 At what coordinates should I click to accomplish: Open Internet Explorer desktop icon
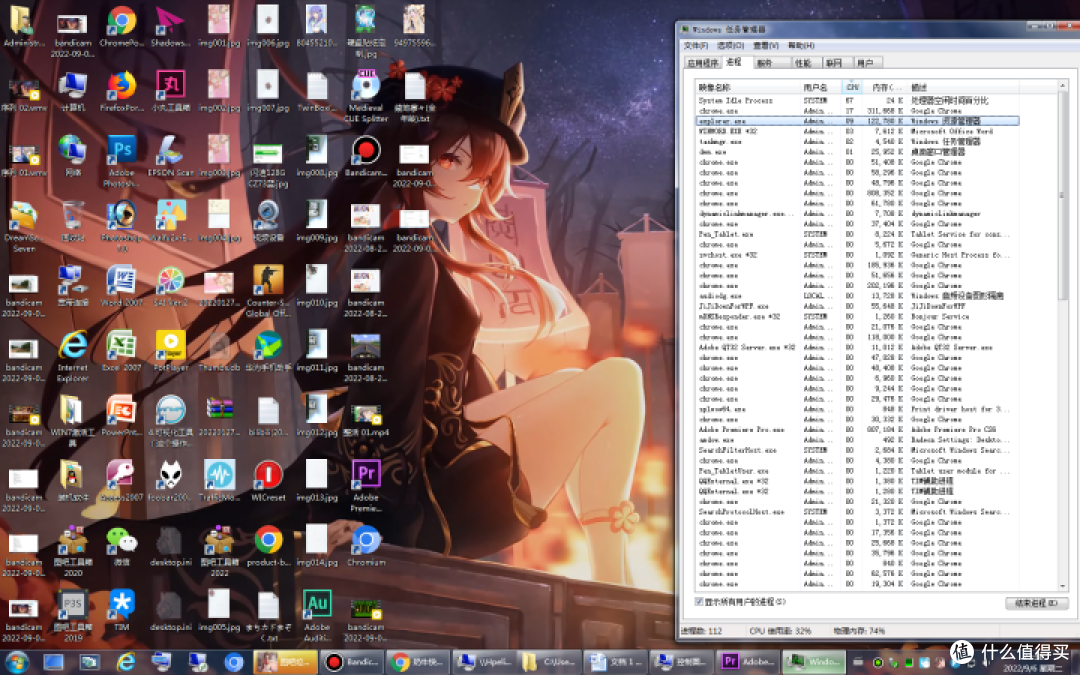click(72, 356)
